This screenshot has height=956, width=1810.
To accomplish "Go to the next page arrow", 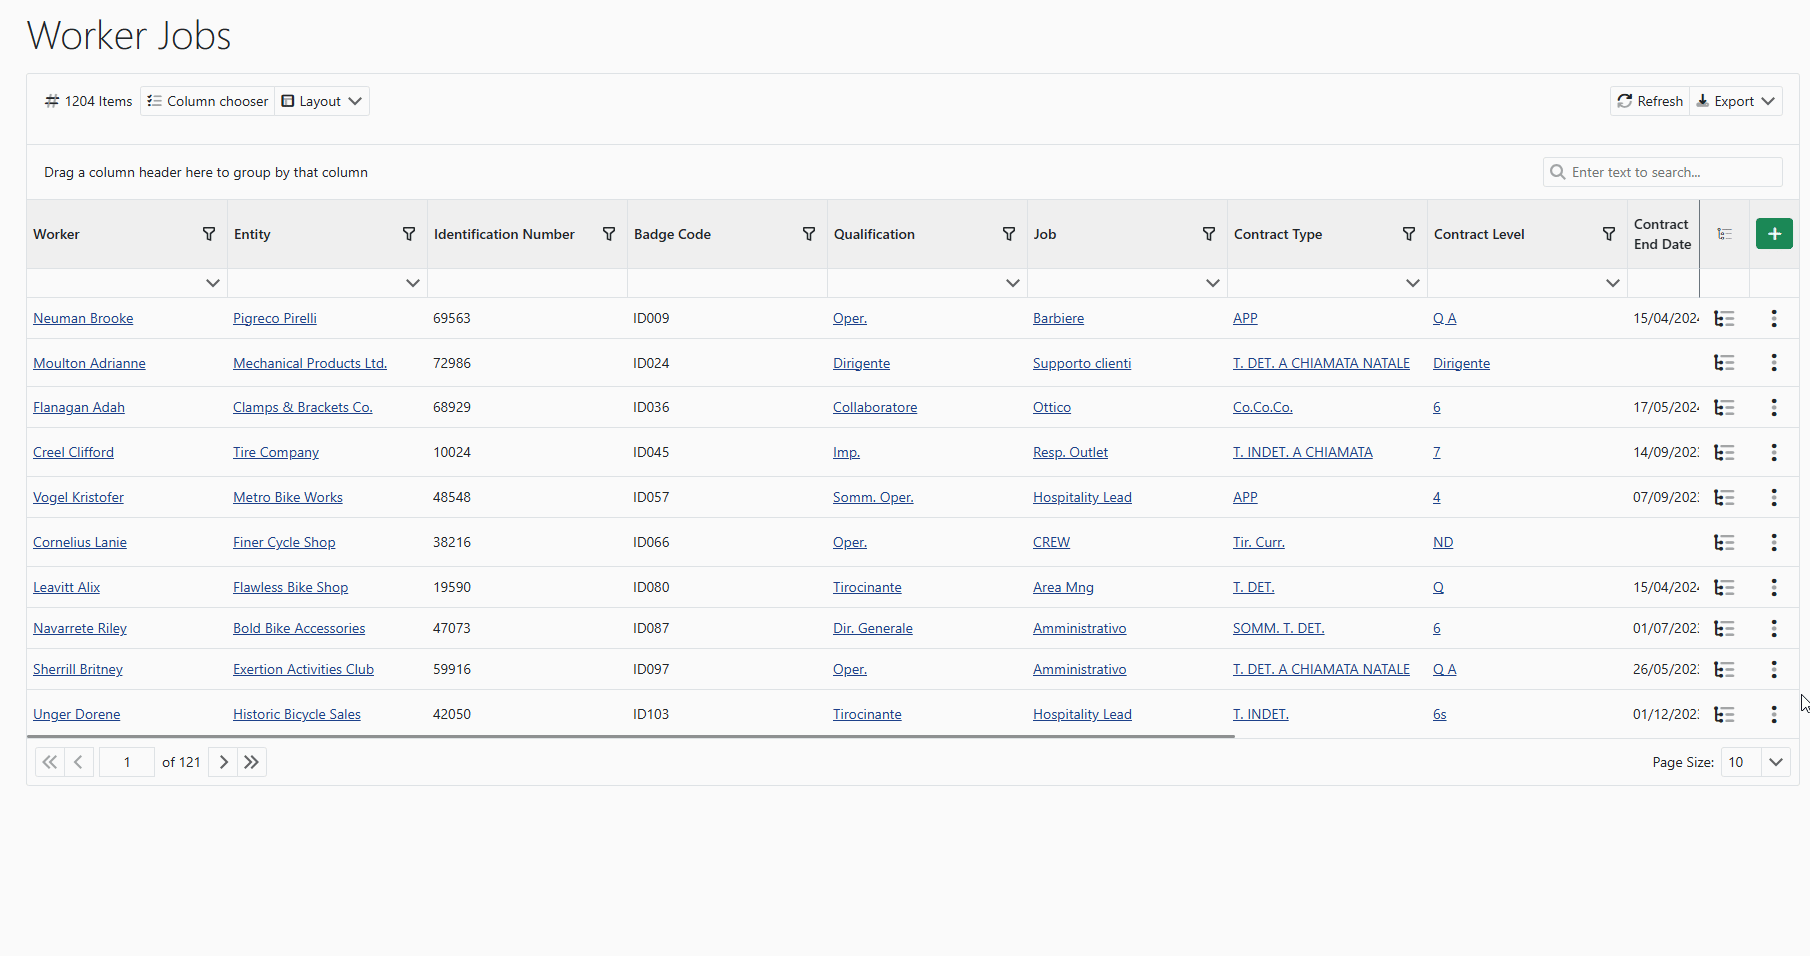I will (x=223, y=762).
